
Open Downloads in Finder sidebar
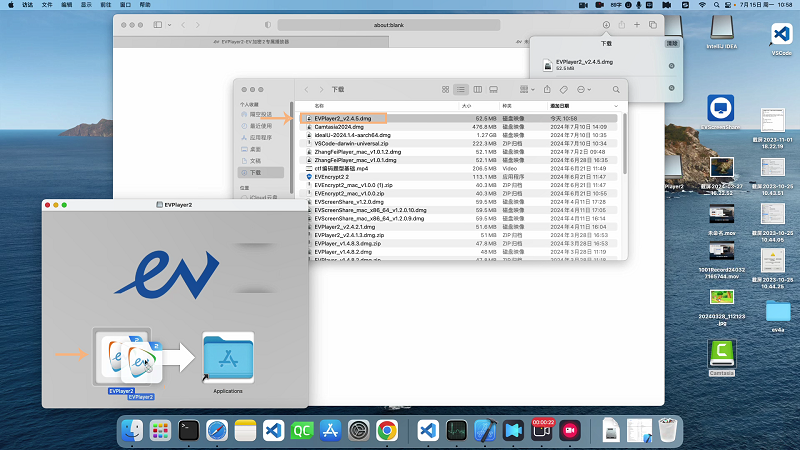tap(261, 172)
